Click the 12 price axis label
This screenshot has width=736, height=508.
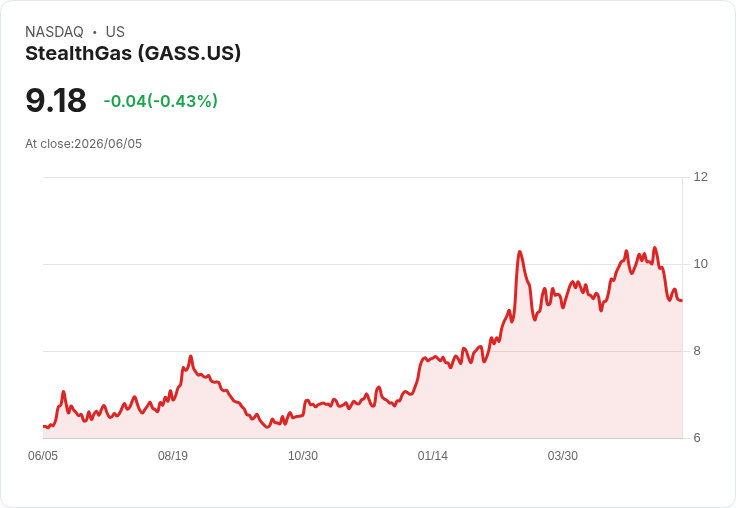(x=700, y=177)
